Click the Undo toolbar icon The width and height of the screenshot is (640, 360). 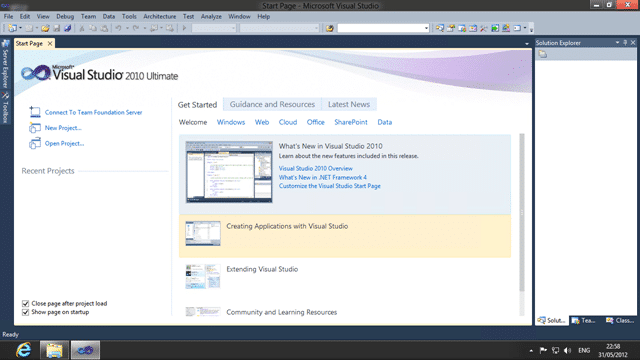coord(118,28)
